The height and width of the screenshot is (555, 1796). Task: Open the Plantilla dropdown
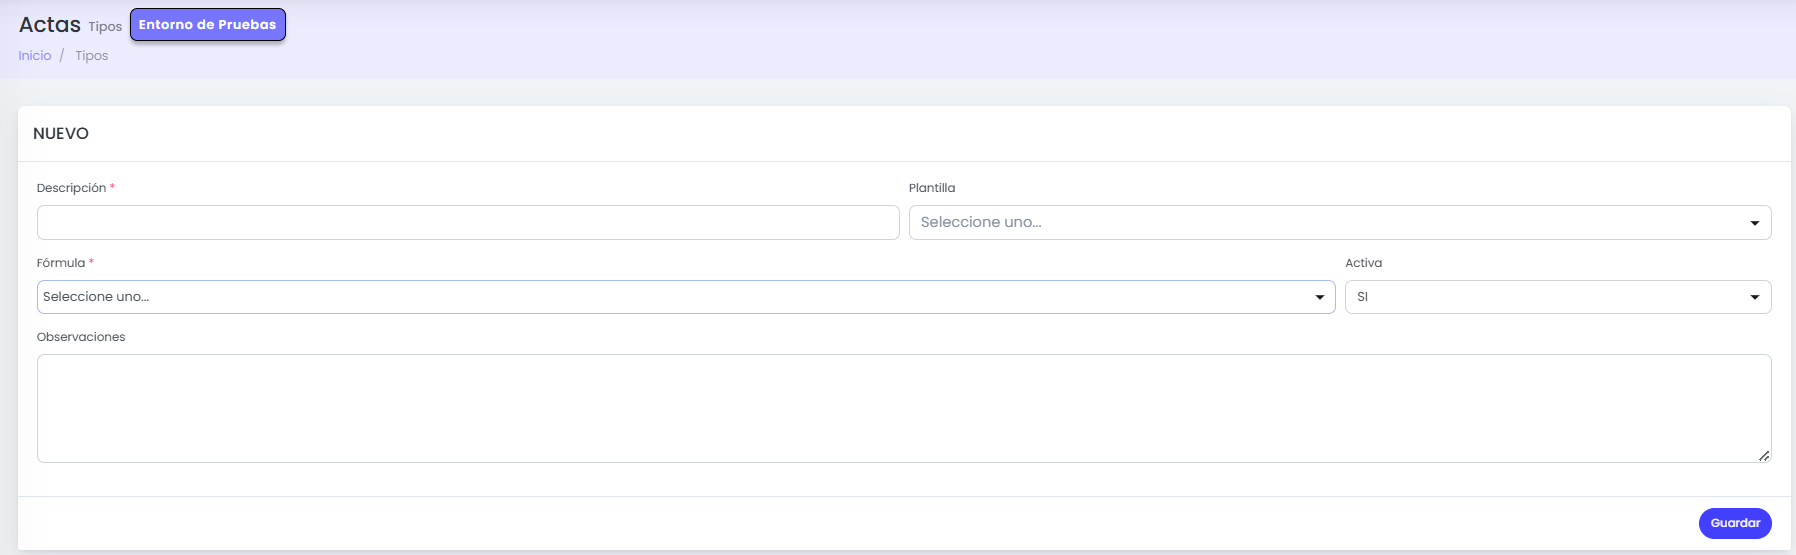point(1340,222)
